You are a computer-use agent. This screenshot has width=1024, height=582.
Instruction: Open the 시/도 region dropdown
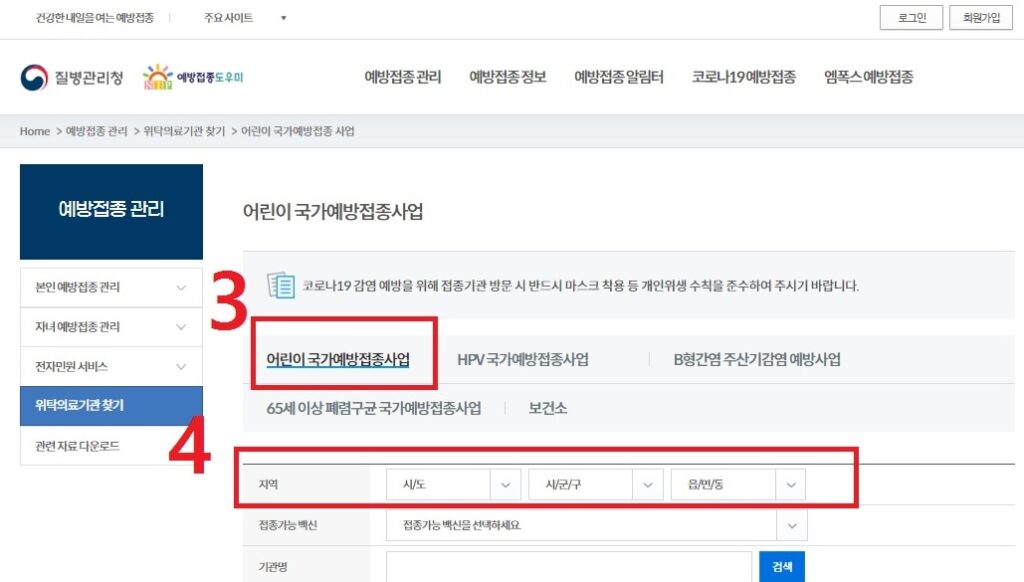point(453,485)
